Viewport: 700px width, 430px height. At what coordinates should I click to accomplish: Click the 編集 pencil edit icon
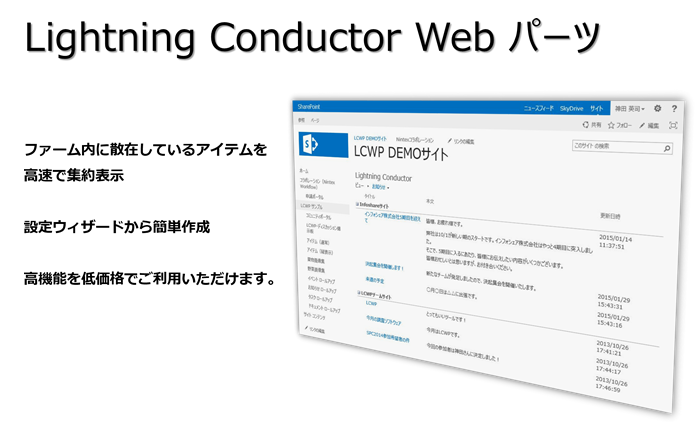coord(643,126)
